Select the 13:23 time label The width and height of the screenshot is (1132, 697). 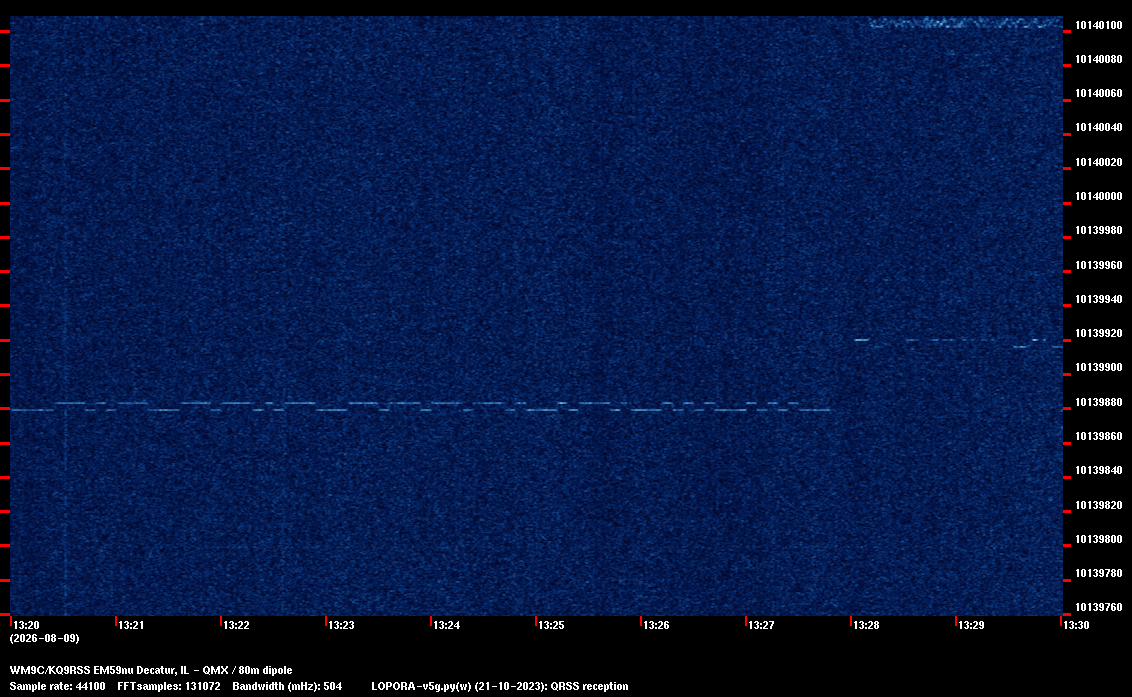[341, 625]
